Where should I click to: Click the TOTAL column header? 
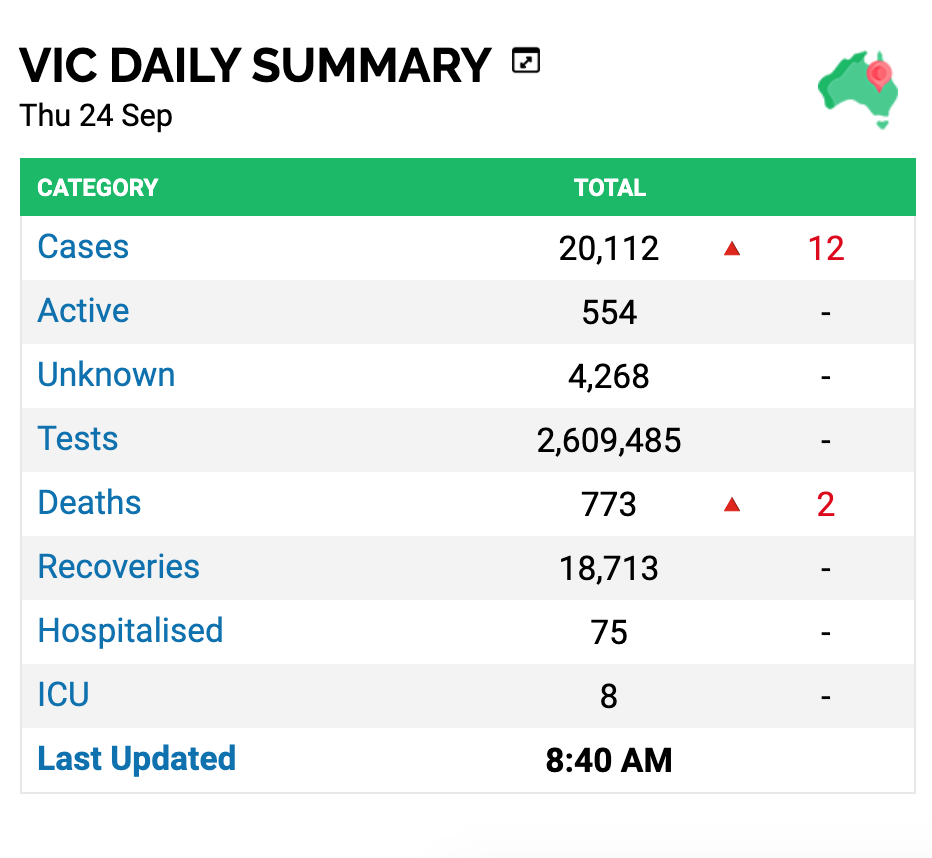[x=610, y=188]
